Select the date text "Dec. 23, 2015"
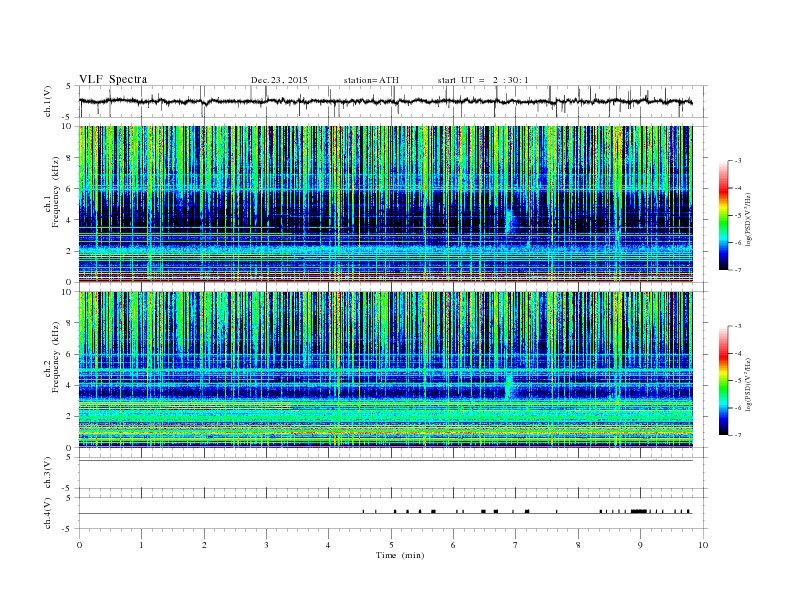The width and height of the screenshot is (792, 612). tap(279, 80)
